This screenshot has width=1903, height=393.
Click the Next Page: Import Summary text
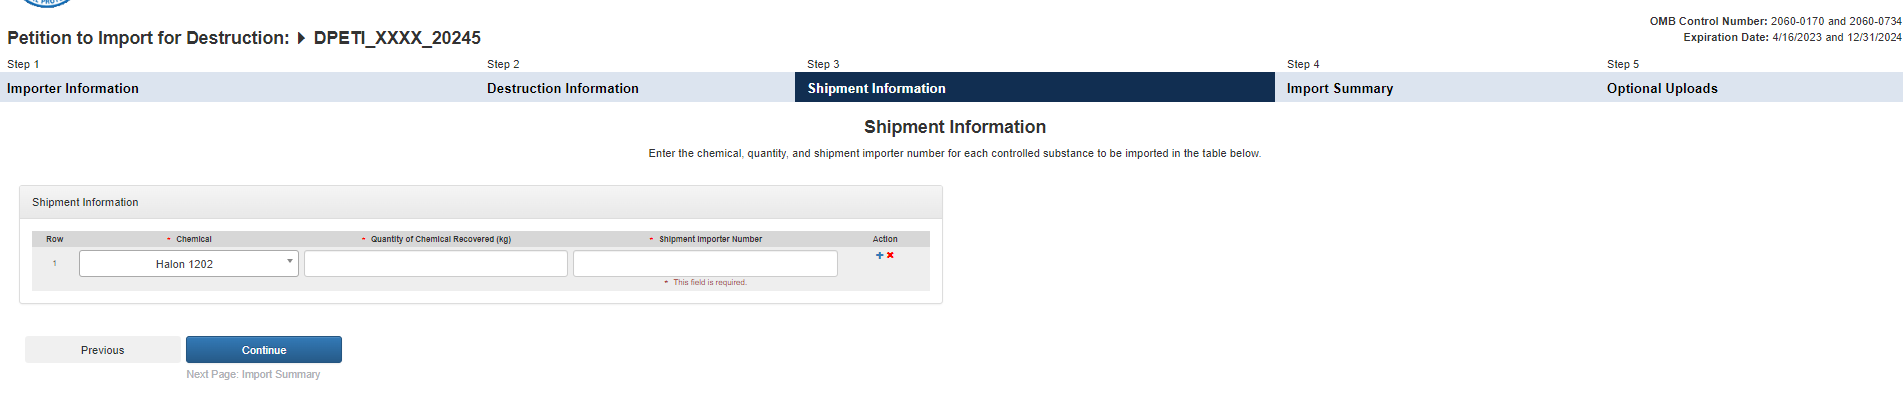253,374
